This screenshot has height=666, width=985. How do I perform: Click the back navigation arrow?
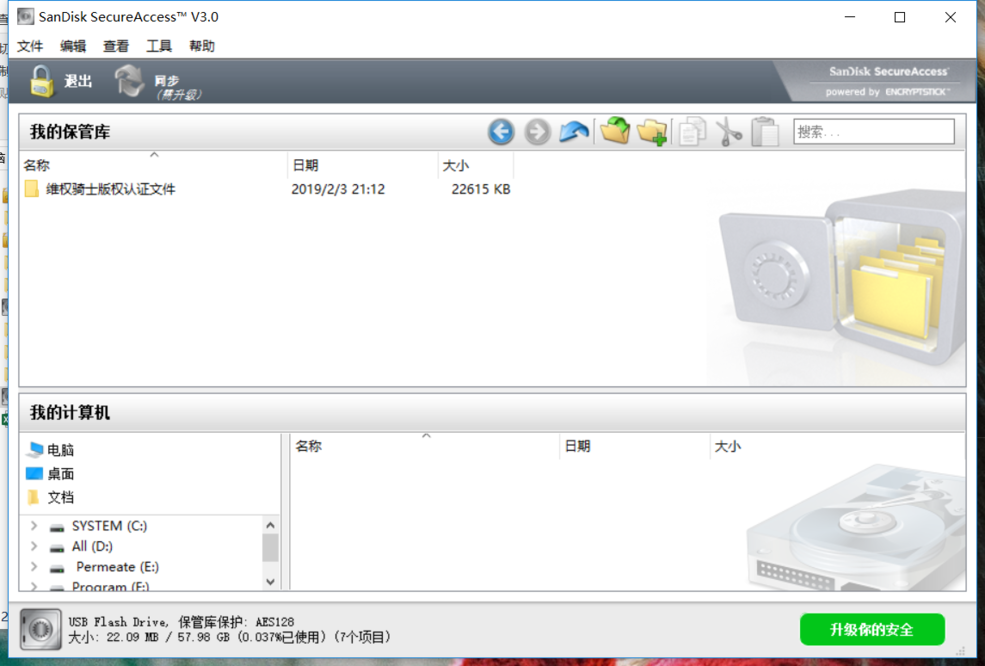pyautogui.click(x=501, y=131)
